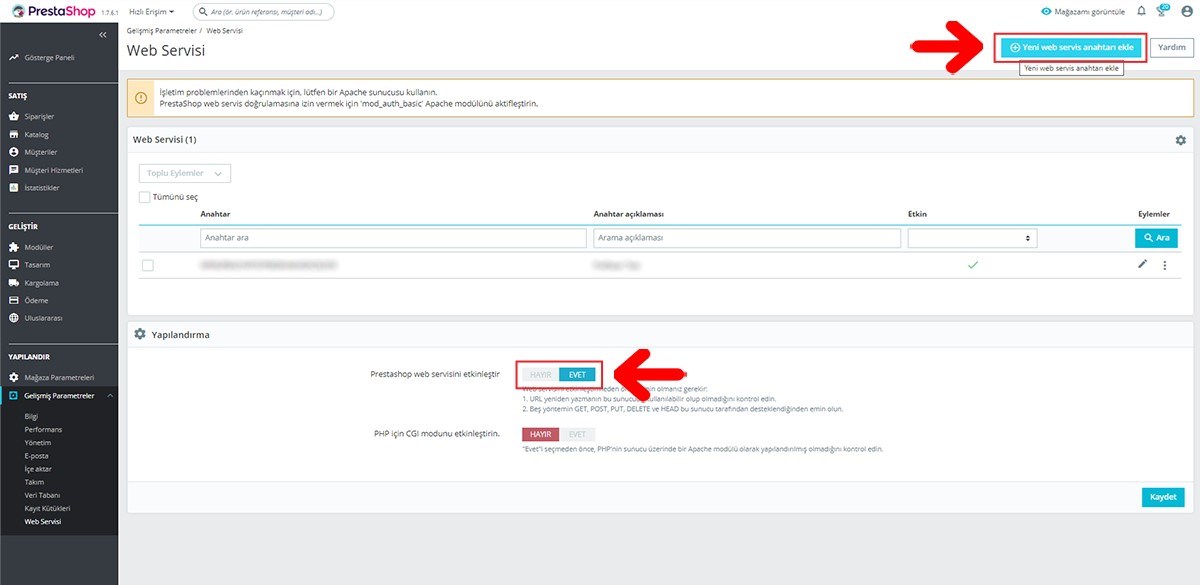This screenshot has height=585, width=1200.
Task: Open the user profile avatar icon
Action: pyautogui.click(x=1185, y=12)
